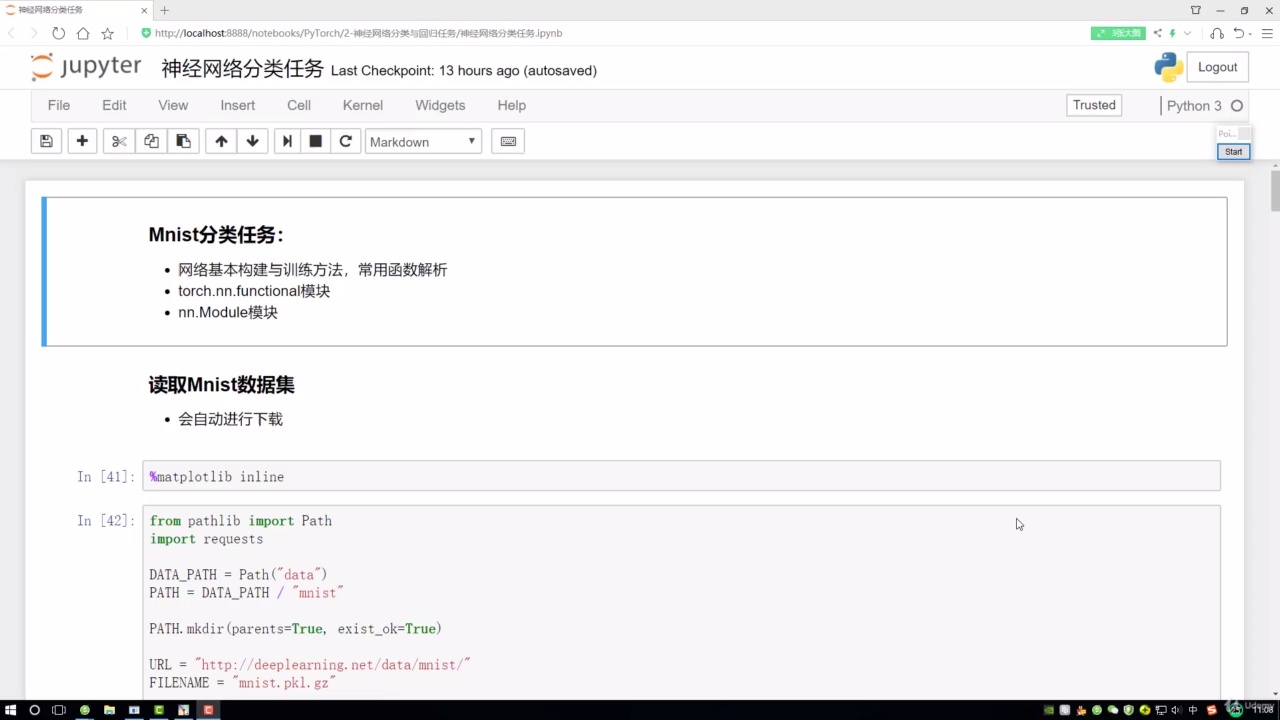The width and height of the screenshot is (1280, 720).
Task: Expand the browser menu chevron
Action: (1187, 33)
